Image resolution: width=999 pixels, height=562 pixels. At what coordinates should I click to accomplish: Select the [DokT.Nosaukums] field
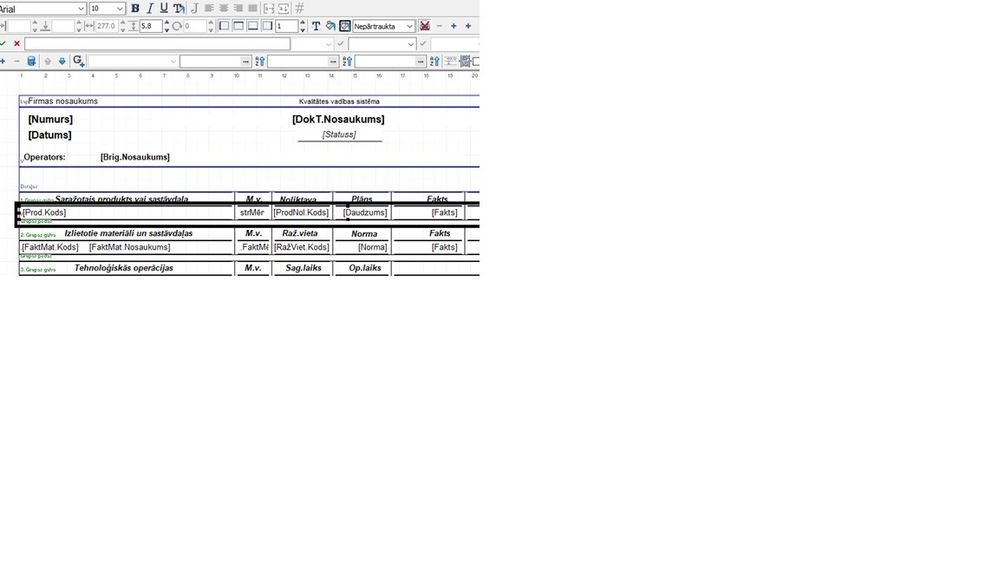click(338, 119)
